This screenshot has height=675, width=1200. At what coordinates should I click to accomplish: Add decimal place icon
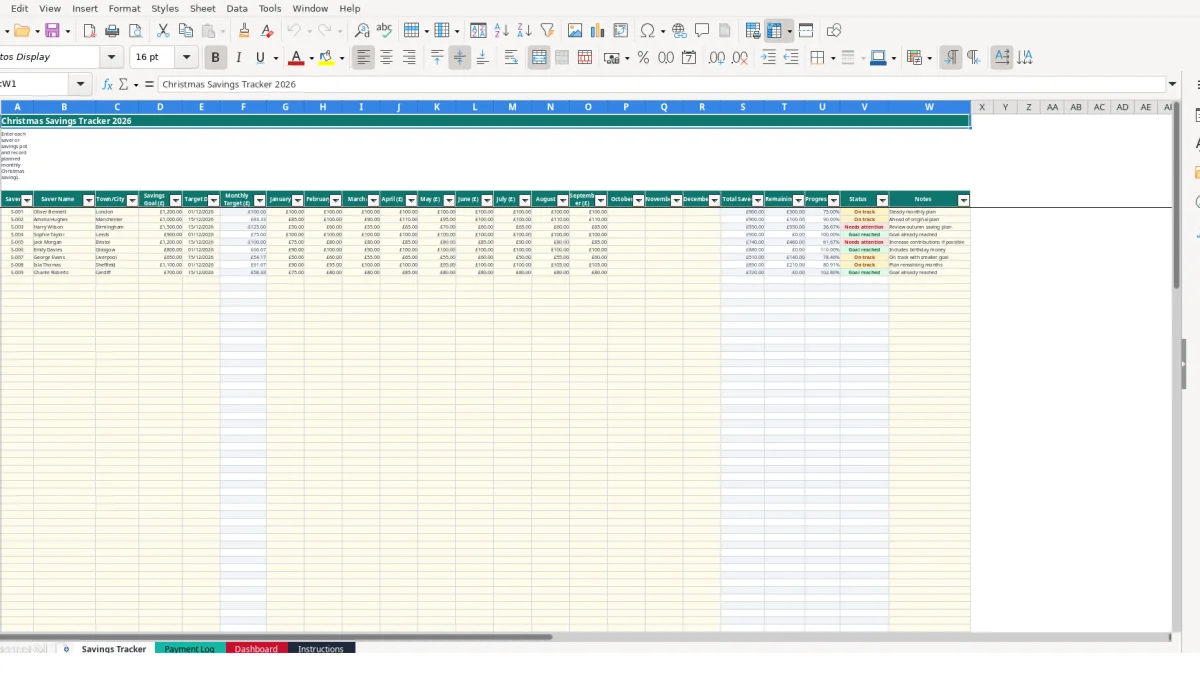point(717,58)
